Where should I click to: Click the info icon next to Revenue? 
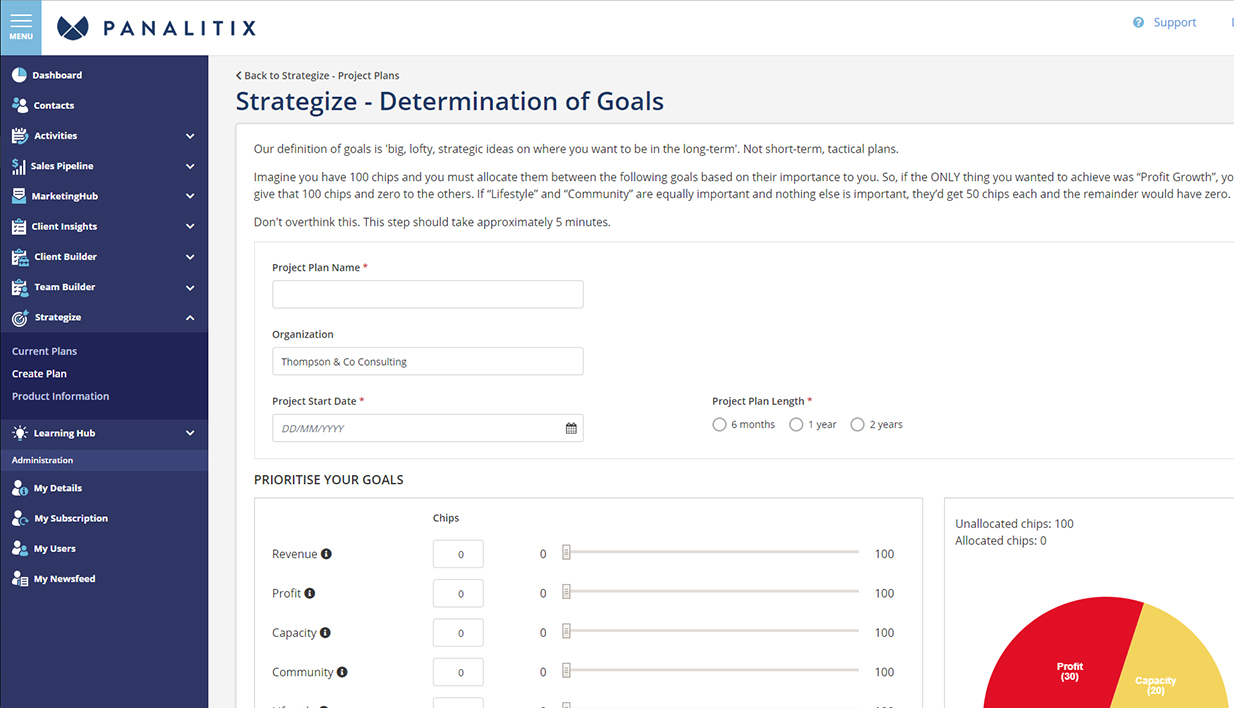tap(326, 554)
